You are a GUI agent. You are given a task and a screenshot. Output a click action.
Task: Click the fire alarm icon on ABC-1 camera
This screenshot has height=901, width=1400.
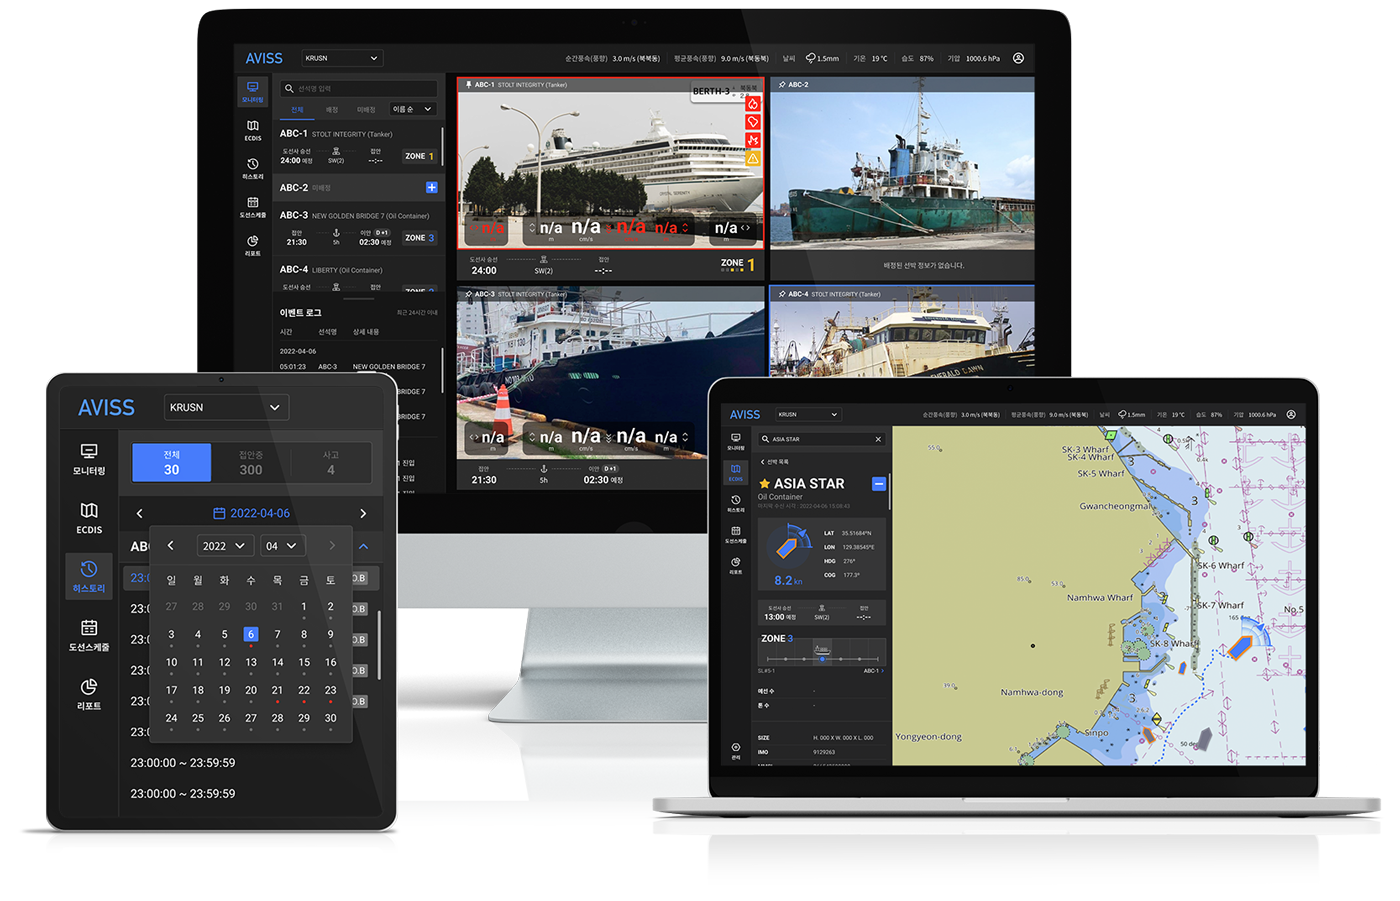point(753,104)
